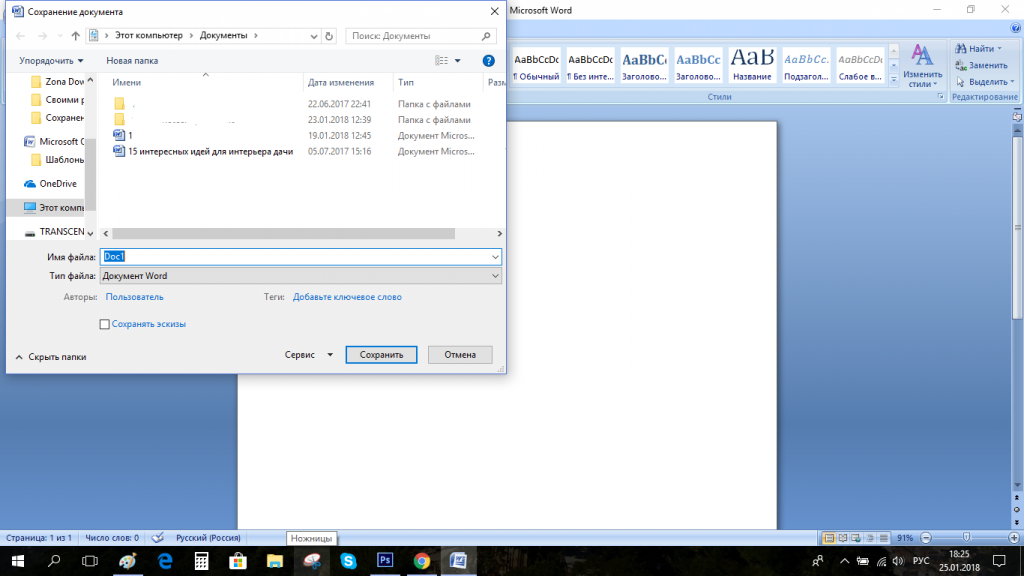Viewport: 1024px width, 576px height.
Task: Click the 'Отмена' button
Action: click(x=460, y=355)
